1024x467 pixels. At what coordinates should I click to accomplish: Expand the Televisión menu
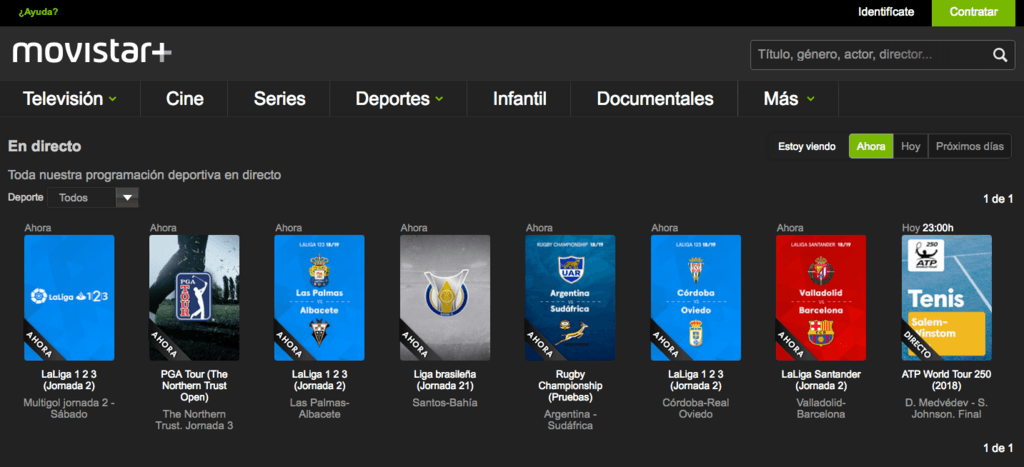(x=70, y=99)
